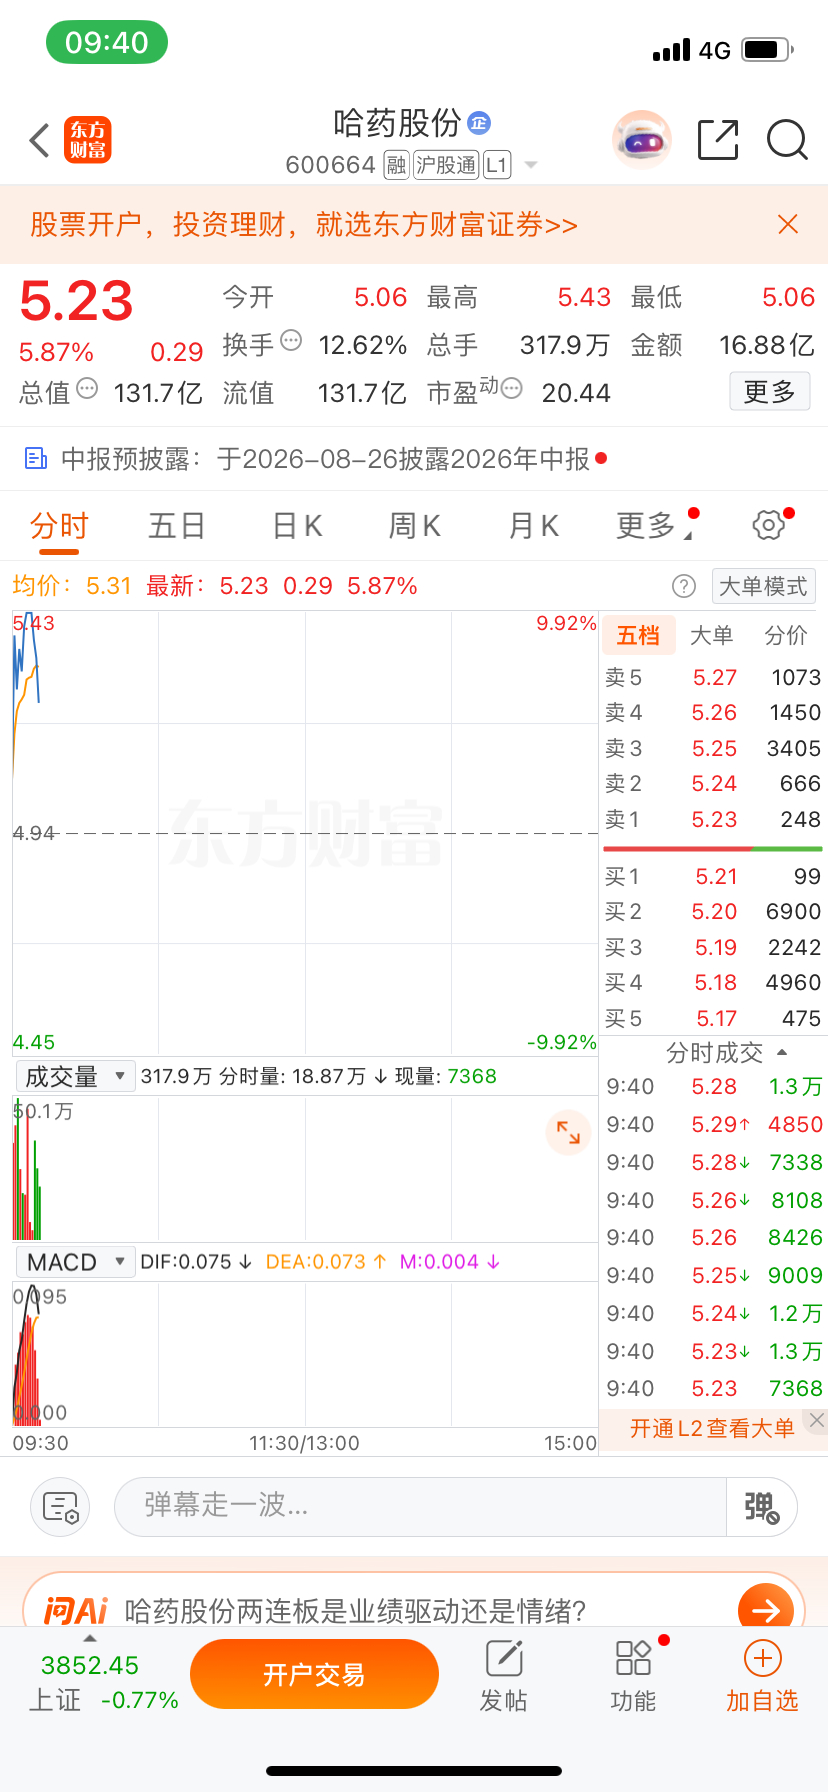Image resolution: width=828 pixels, height=1792 pixels.
Task: Toggle danmaku display with 弹 icon
Action: coord(761,1507)
